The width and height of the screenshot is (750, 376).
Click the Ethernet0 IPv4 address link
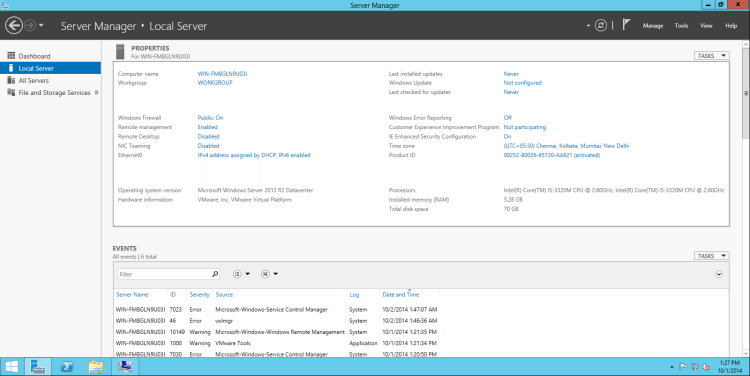(254, 155)
